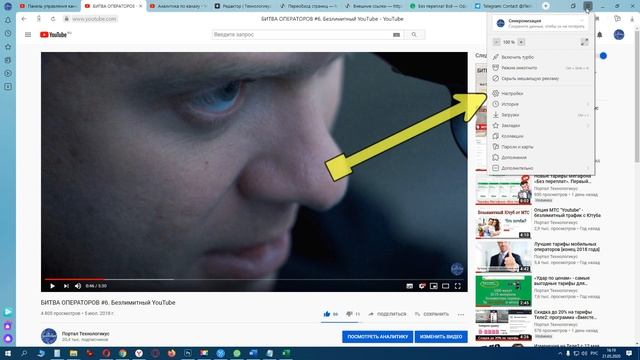Go to the YouTube home logo
This screenshot has width=640, height=360.
click(x=55, y=35)
